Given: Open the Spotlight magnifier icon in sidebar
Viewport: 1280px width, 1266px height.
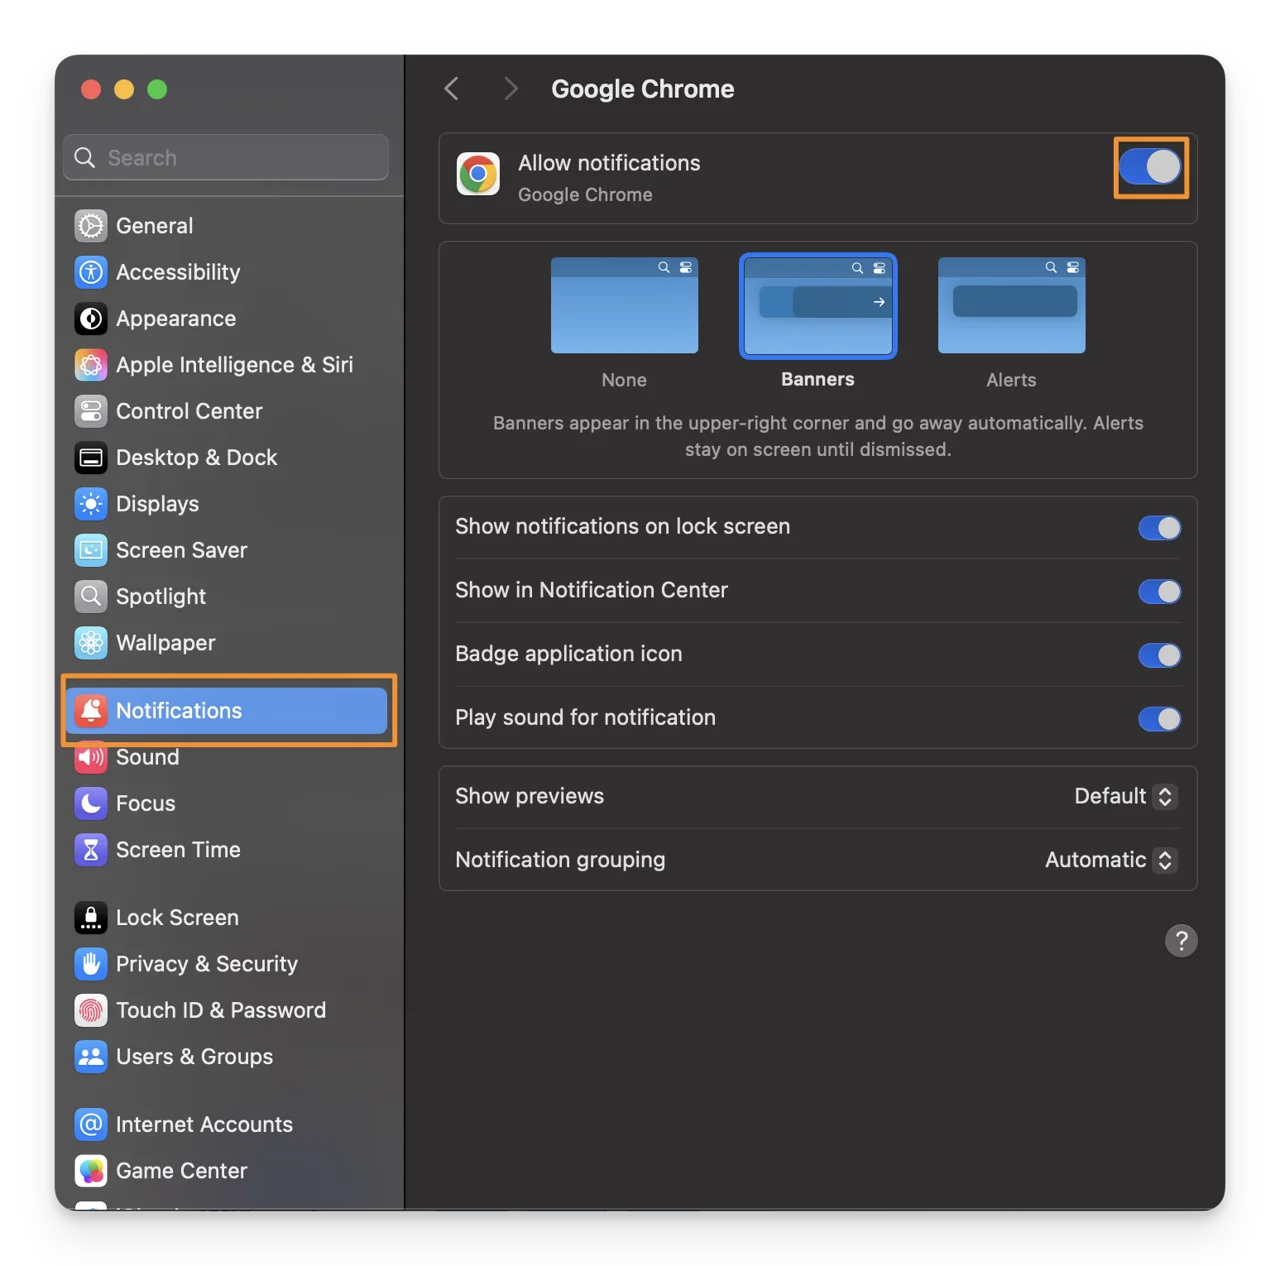Looking at the screenshot, I should point(91,596).
